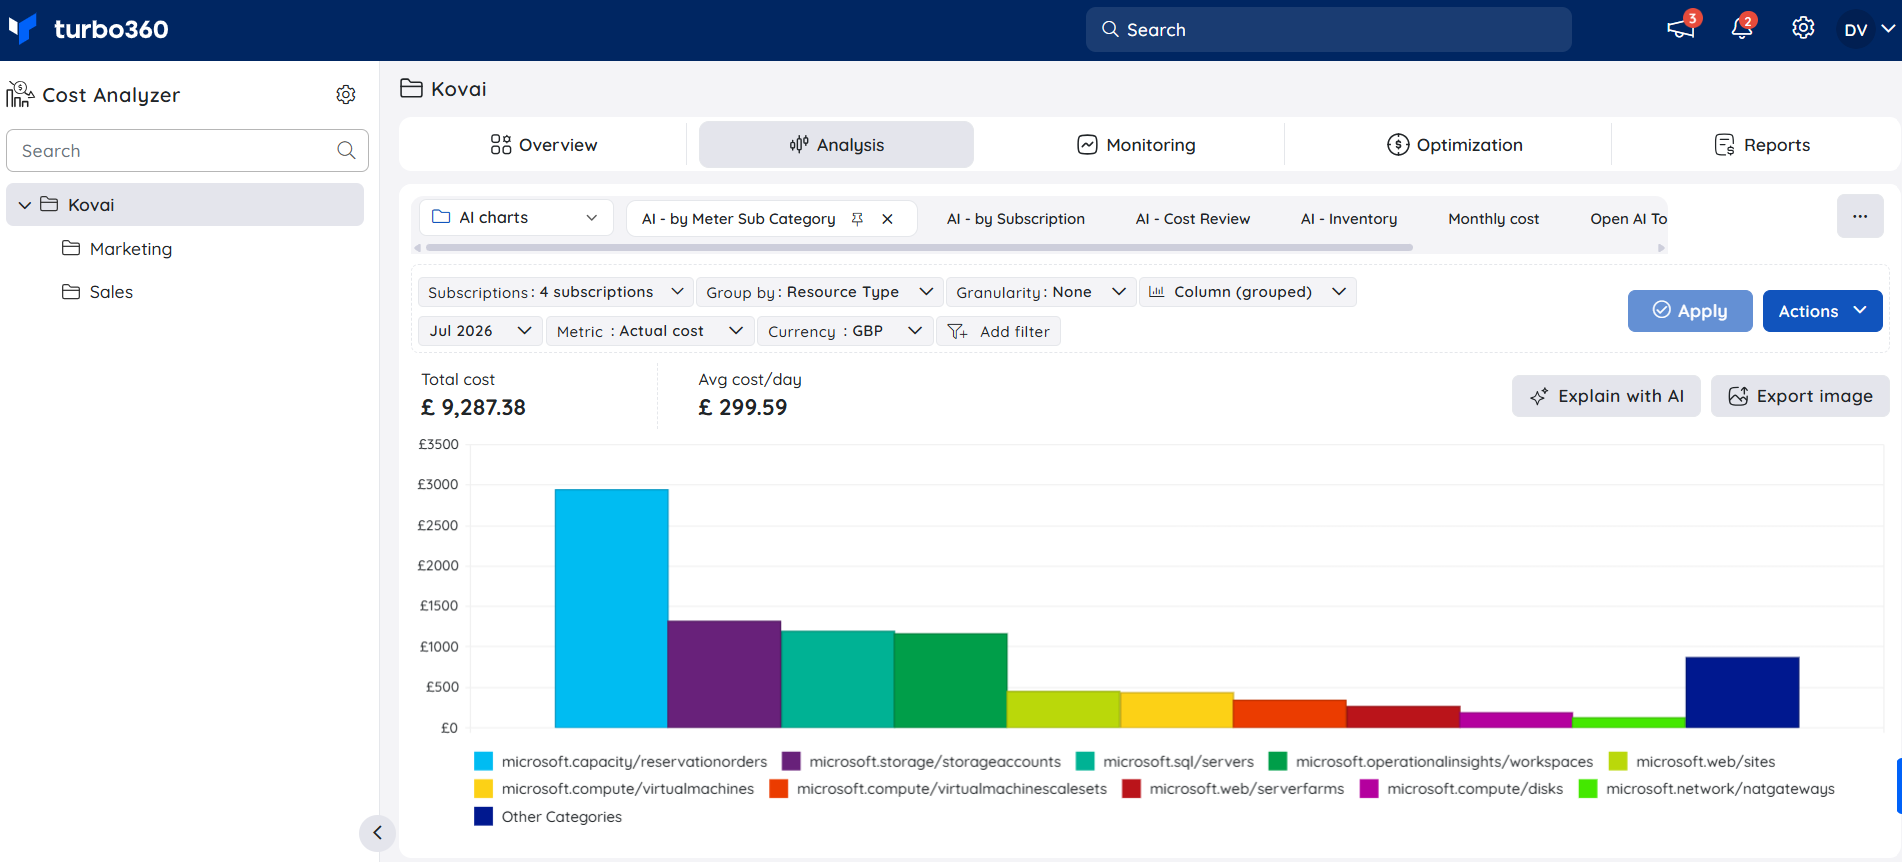Click avg cost/day value £ 299.59
The image size is (1902, 862).
pos(743,407)
